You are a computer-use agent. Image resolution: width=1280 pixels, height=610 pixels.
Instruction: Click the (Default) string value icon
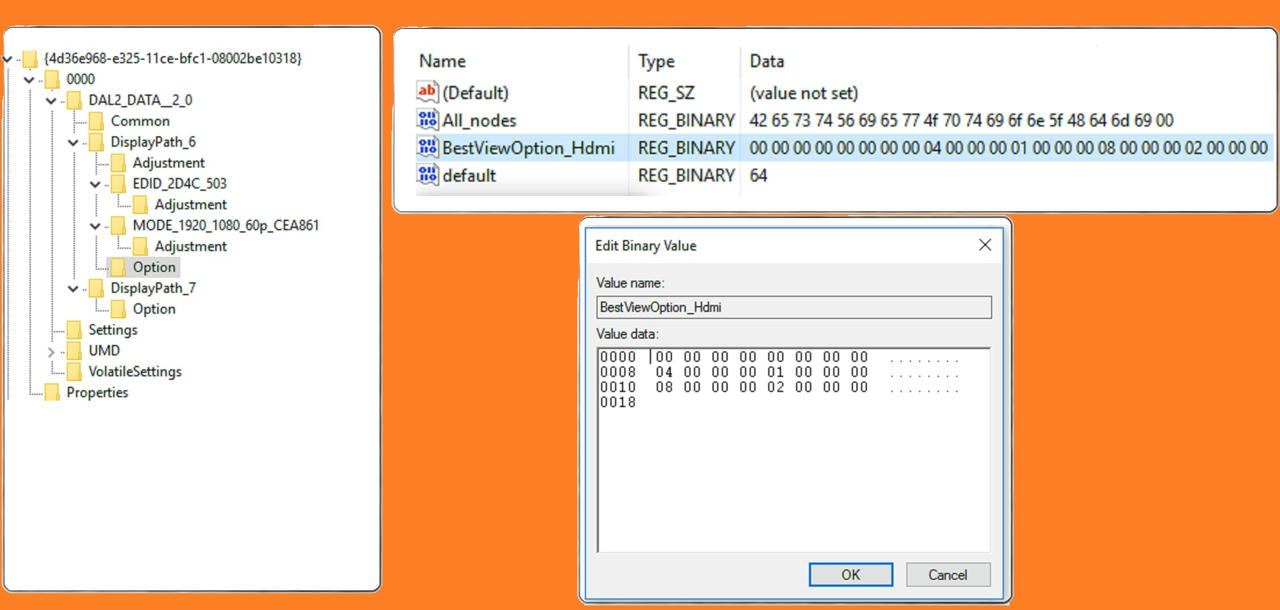(x=428, y=92)
